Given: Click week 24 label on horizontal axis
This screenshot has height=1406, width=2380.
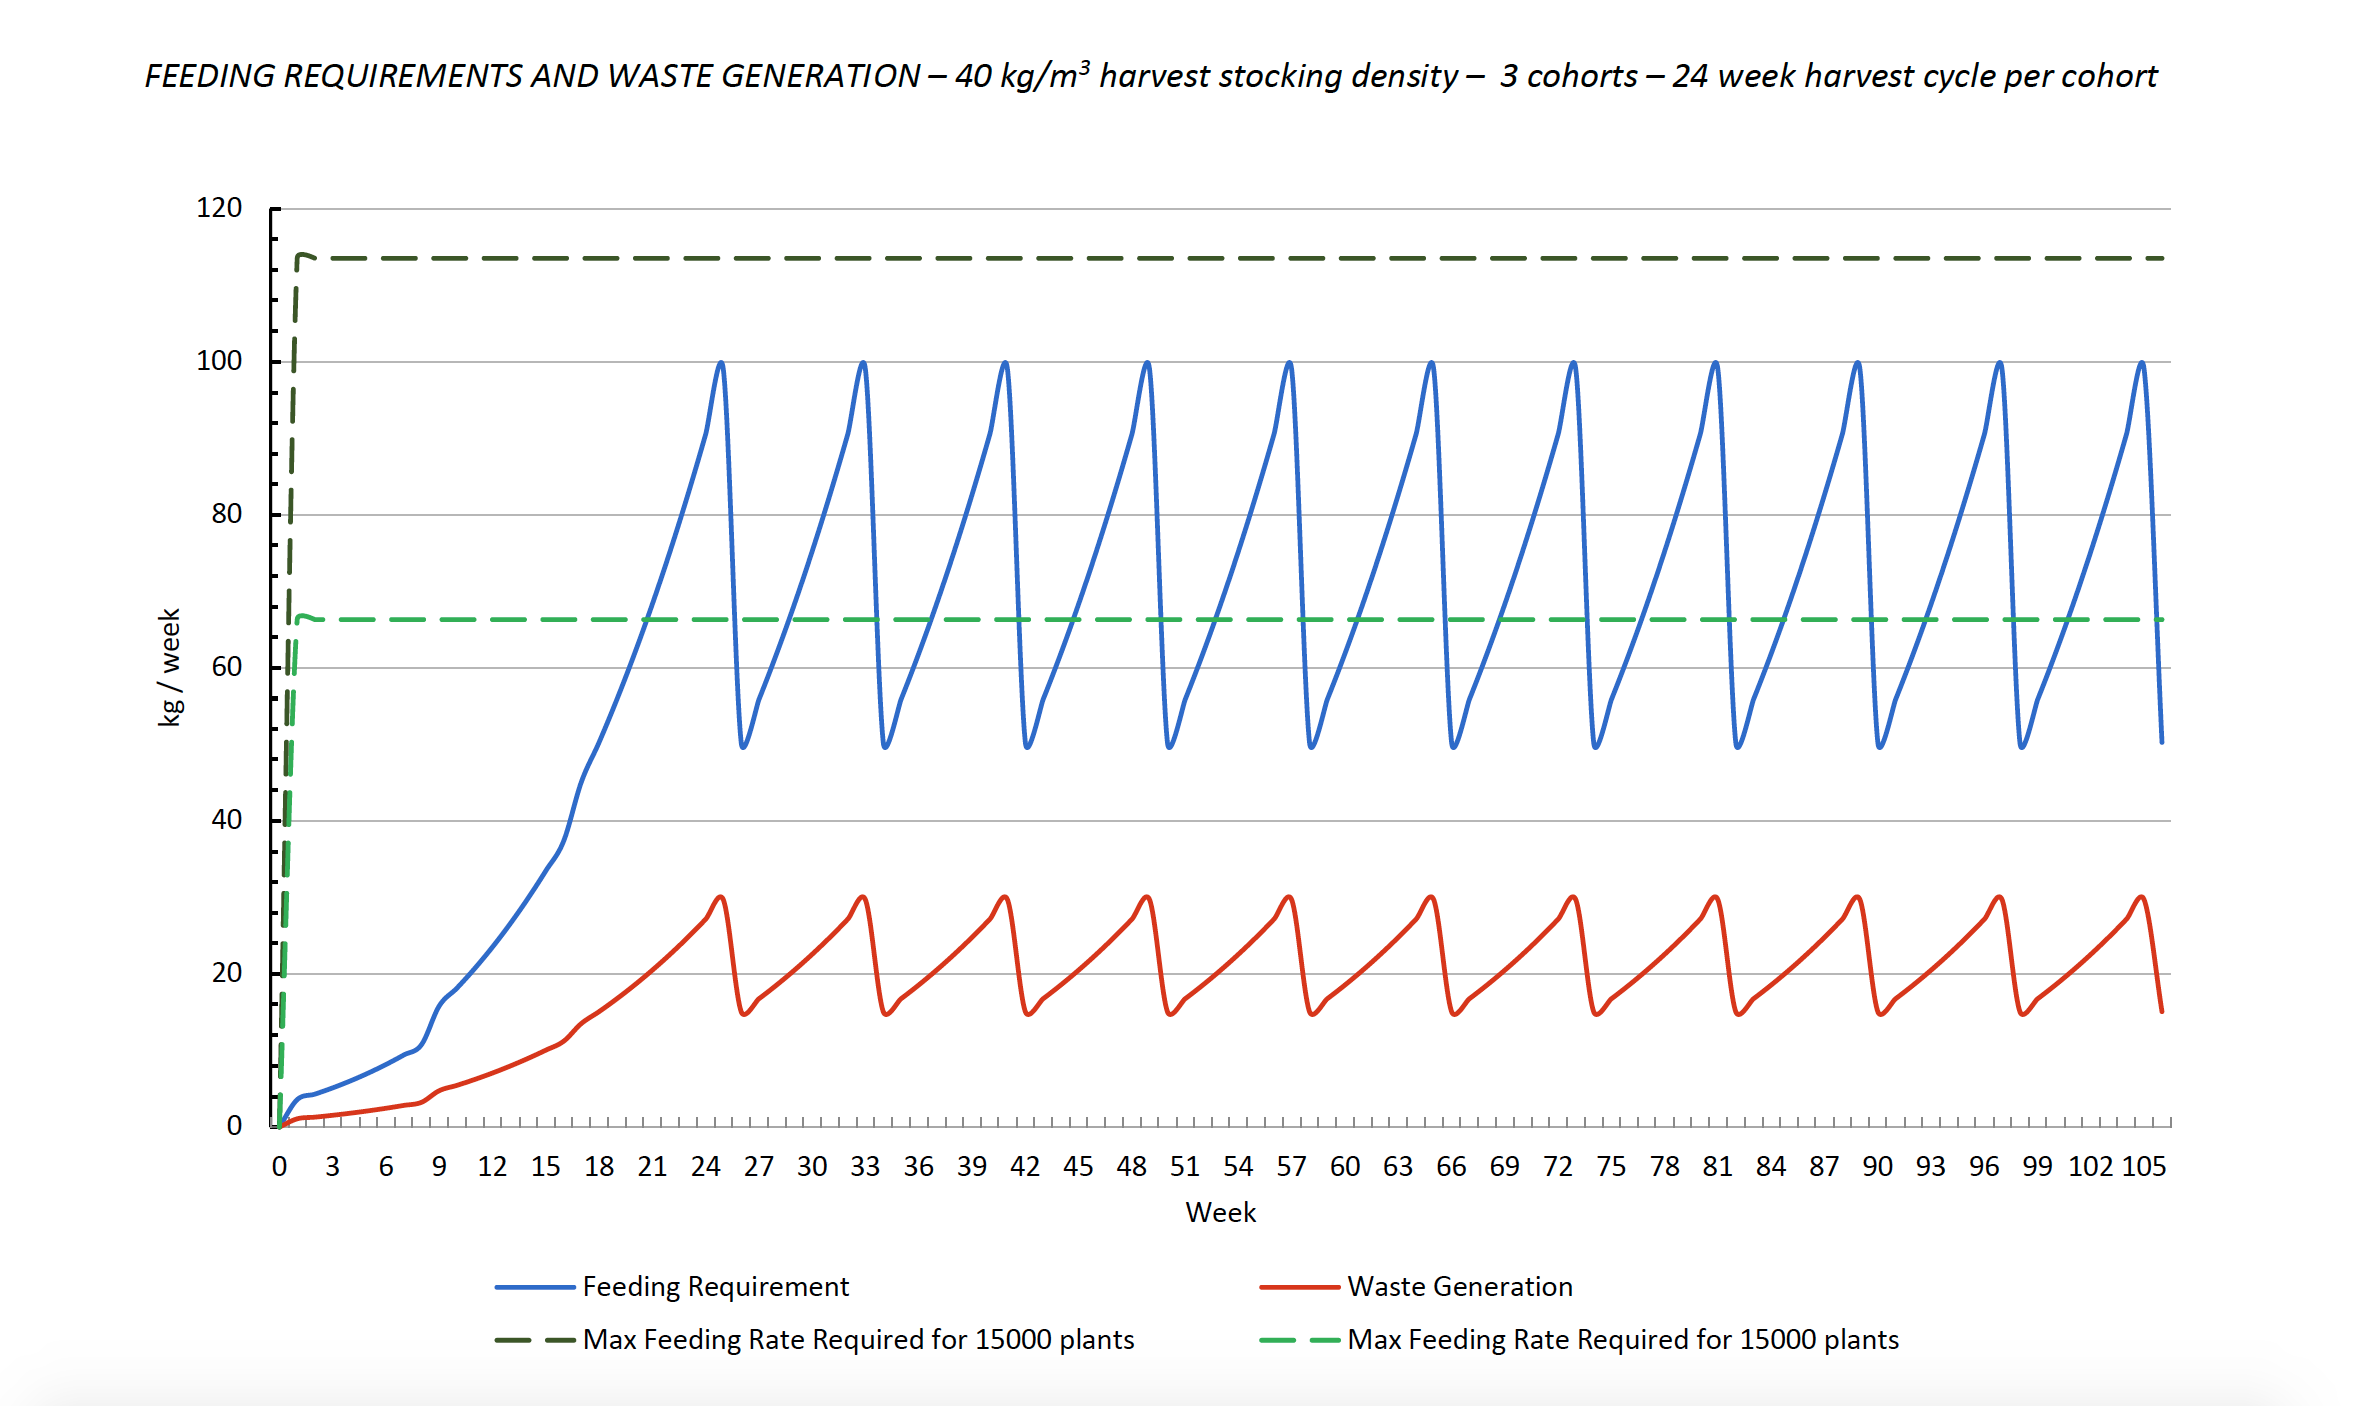Looking at the screenshot, I should [705, 1166].
